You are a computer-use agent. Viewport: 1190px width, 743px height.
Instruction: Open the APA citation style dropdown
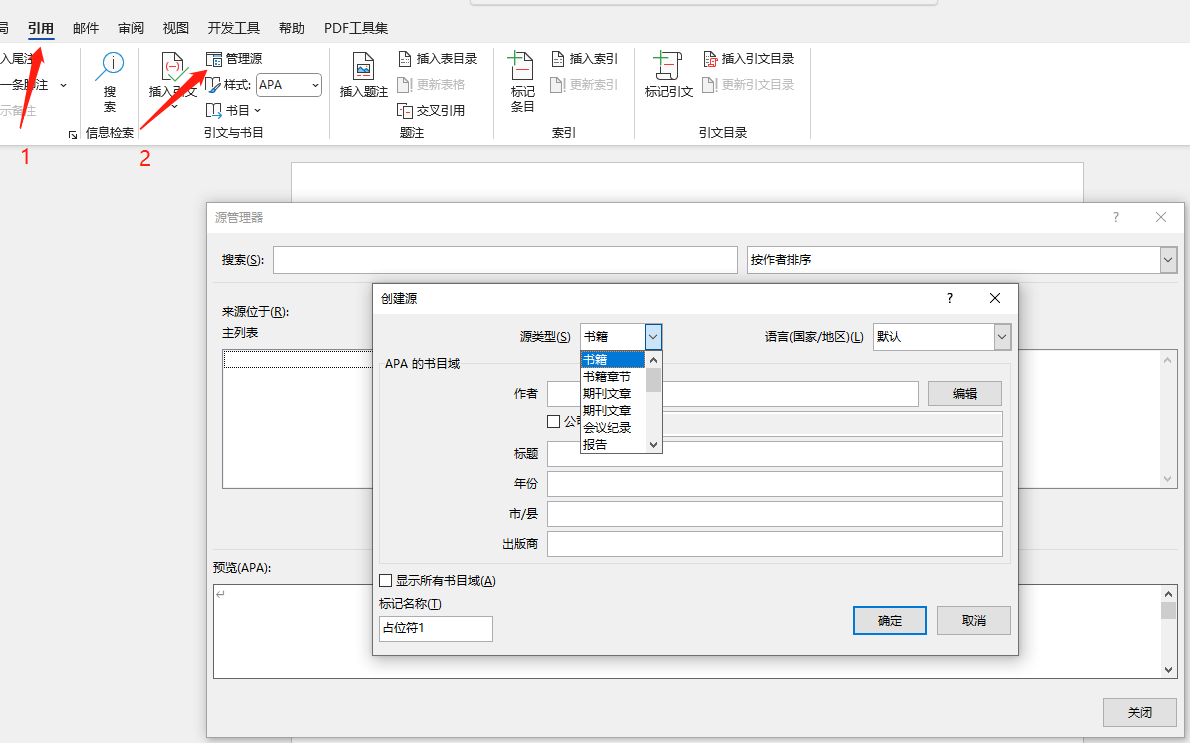314,85
